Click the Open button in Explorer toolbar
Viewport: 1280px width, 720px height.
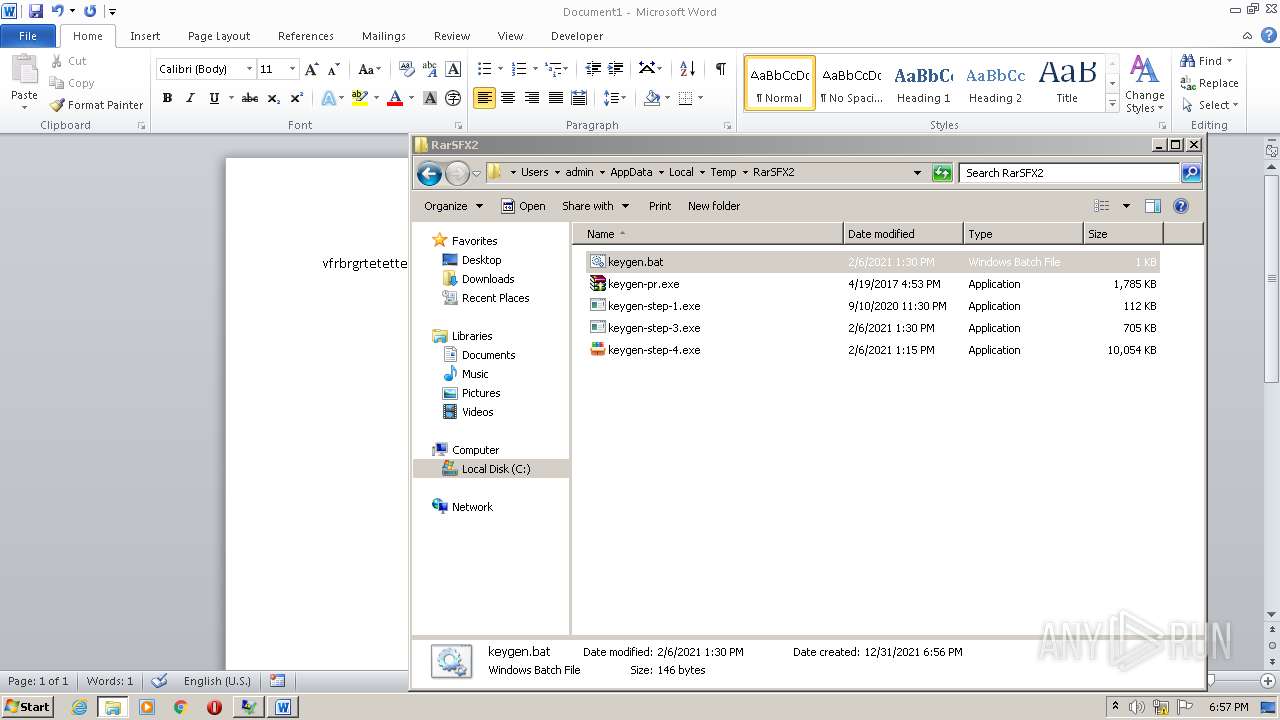point(523,206)
